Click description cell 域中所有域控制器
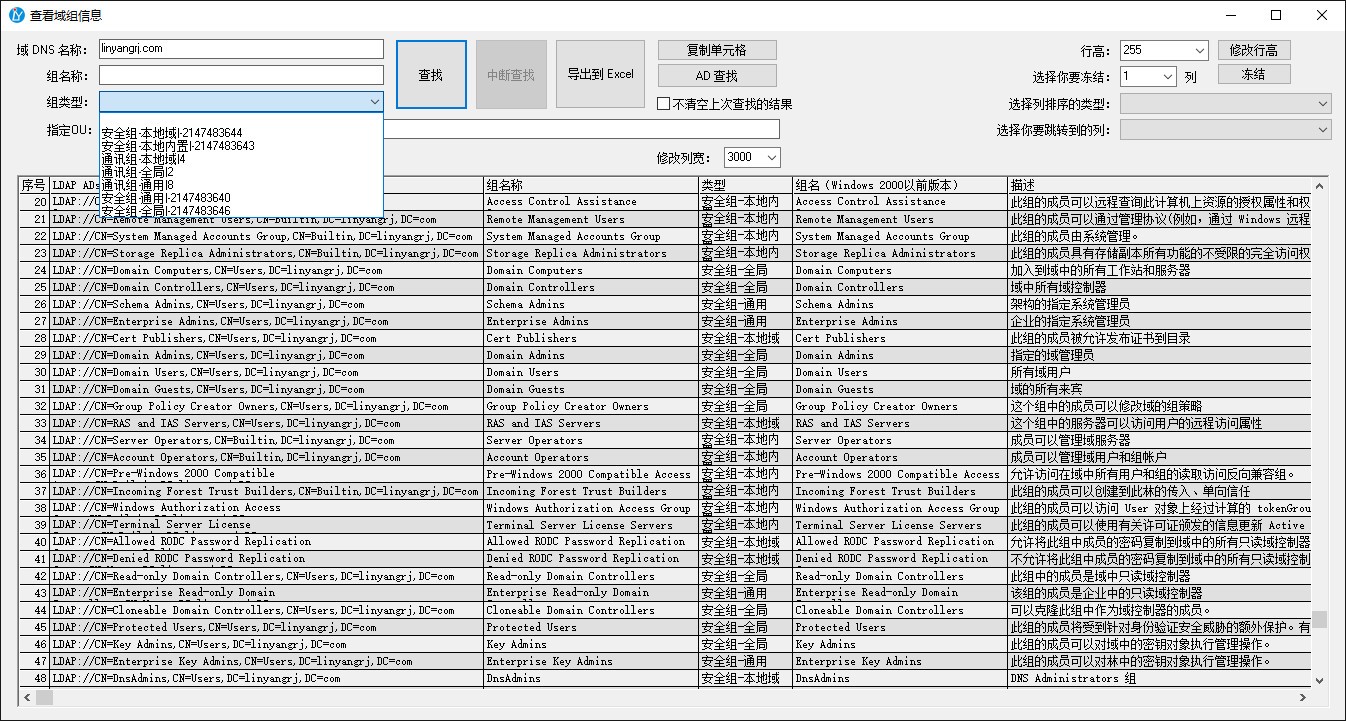 click(1159, 287)
